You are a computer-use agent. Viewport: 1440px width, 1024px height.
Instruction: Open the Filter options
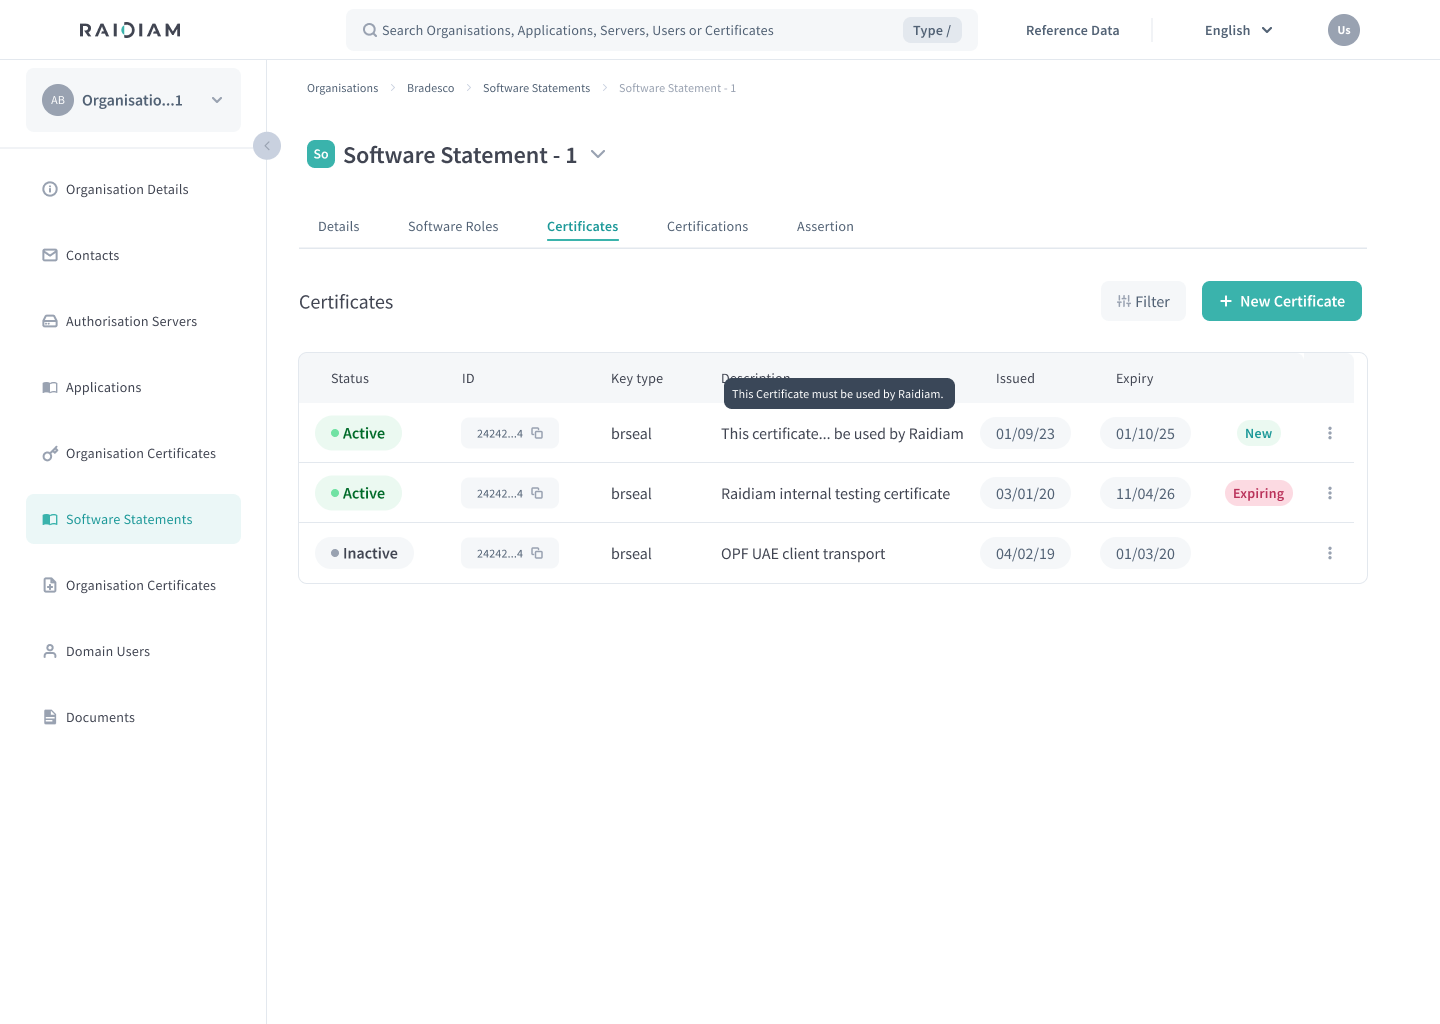(x=1143, y=301)
